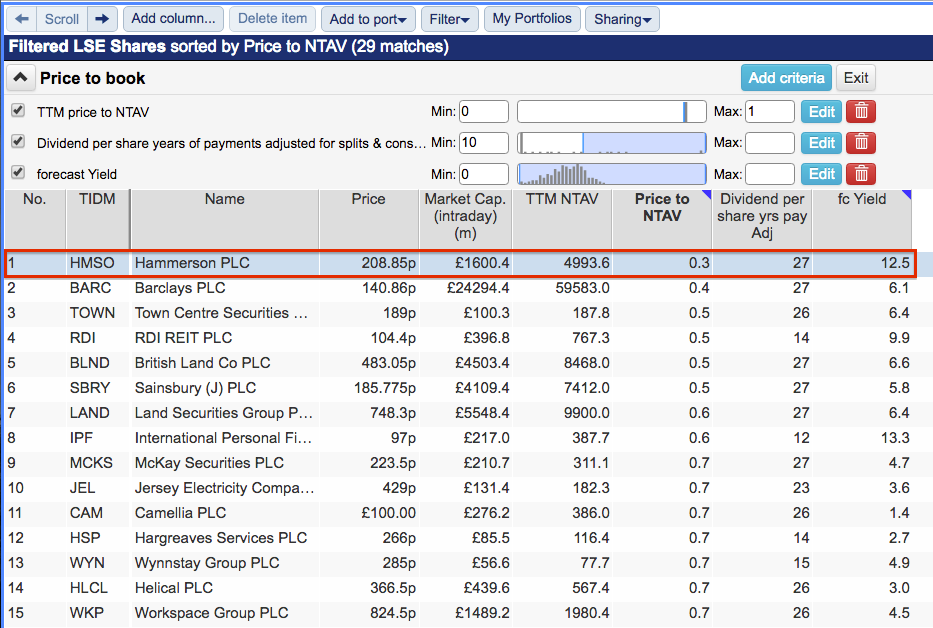The height and width of the screenshot is (628, 933).
Task: Delete the TTM price to NTAV criterion
Action: (861, 111)
